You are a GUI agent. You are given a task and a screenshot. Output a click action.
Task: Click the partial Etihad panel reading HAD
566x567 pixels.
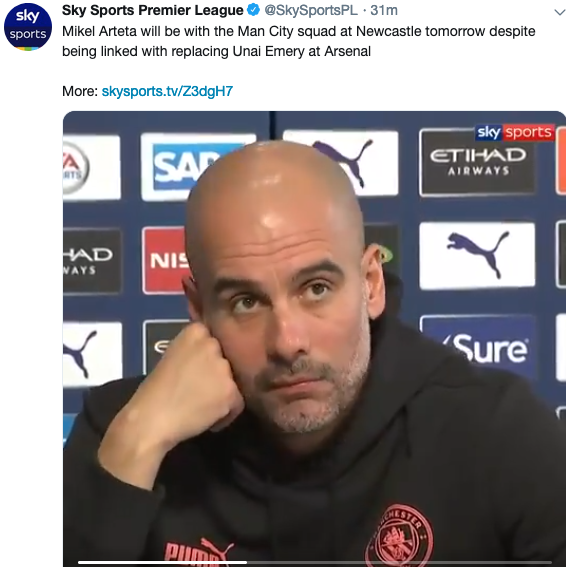92,260
